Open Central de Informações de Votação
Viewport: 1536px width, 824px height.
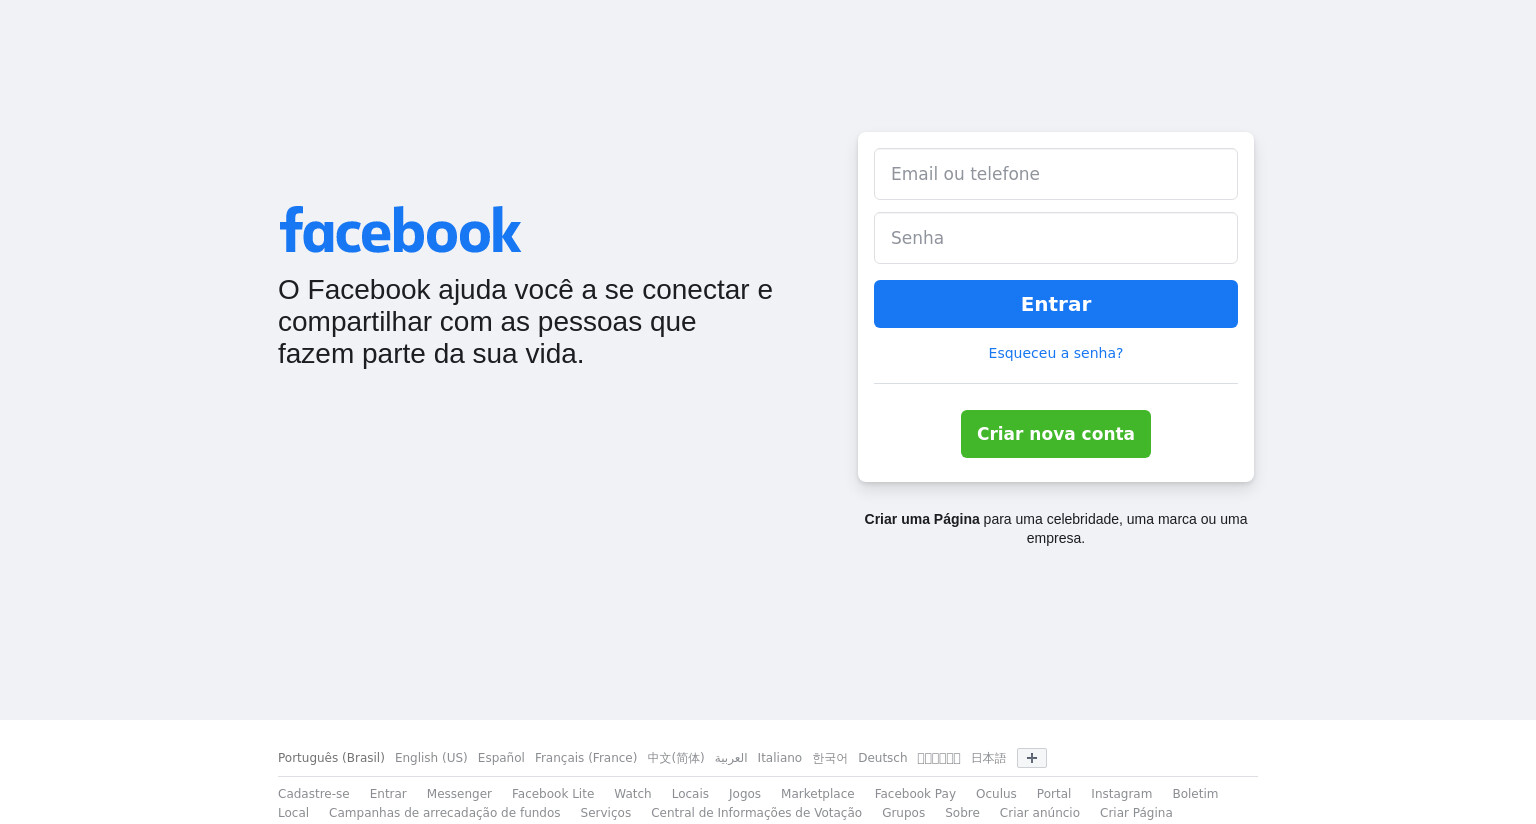756,813
